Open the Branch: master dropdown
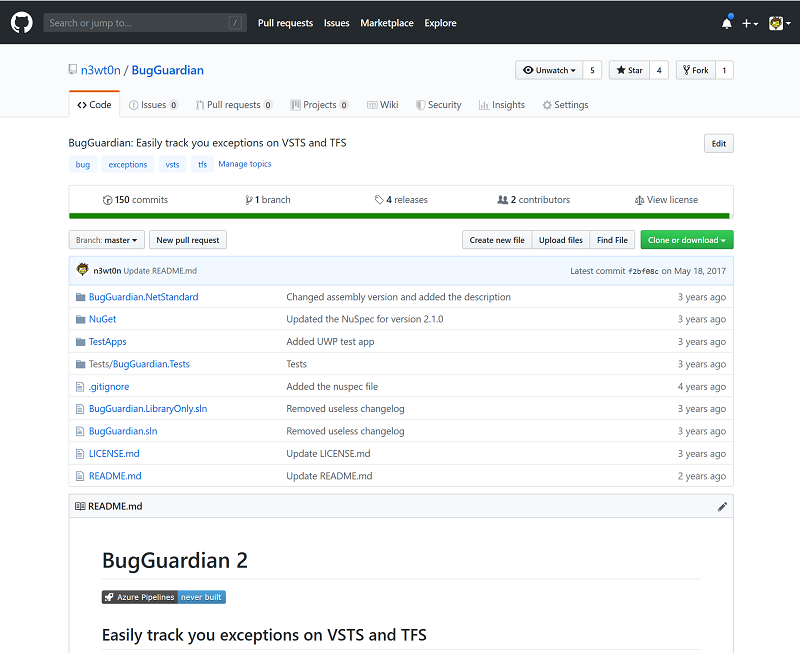This screenshot has width=800, height=653. (x=107, y=240)
